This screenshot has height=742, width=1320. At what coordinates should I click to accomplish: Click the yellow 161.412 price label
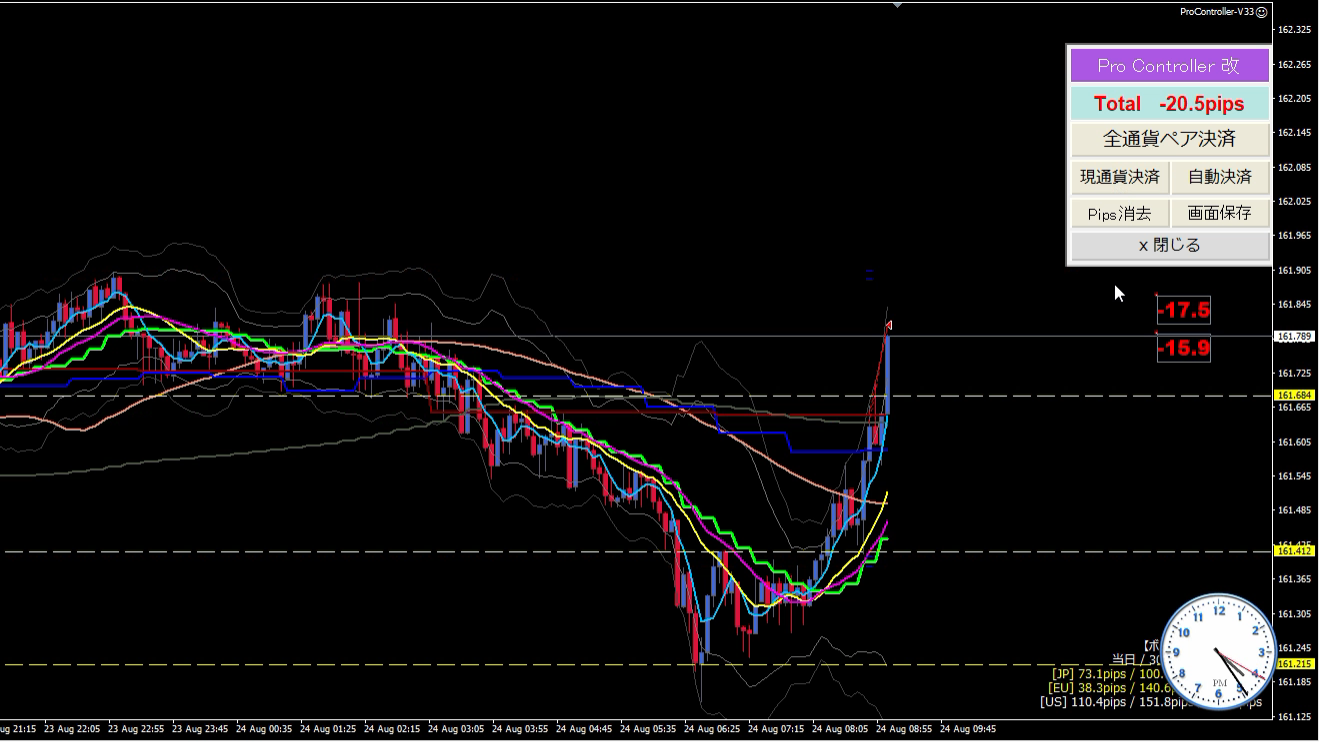pyautogui.click(x=1295, y=551)
